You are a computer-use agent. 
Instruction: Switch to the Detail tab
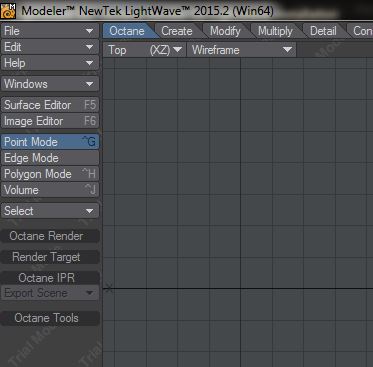point(324,31)
